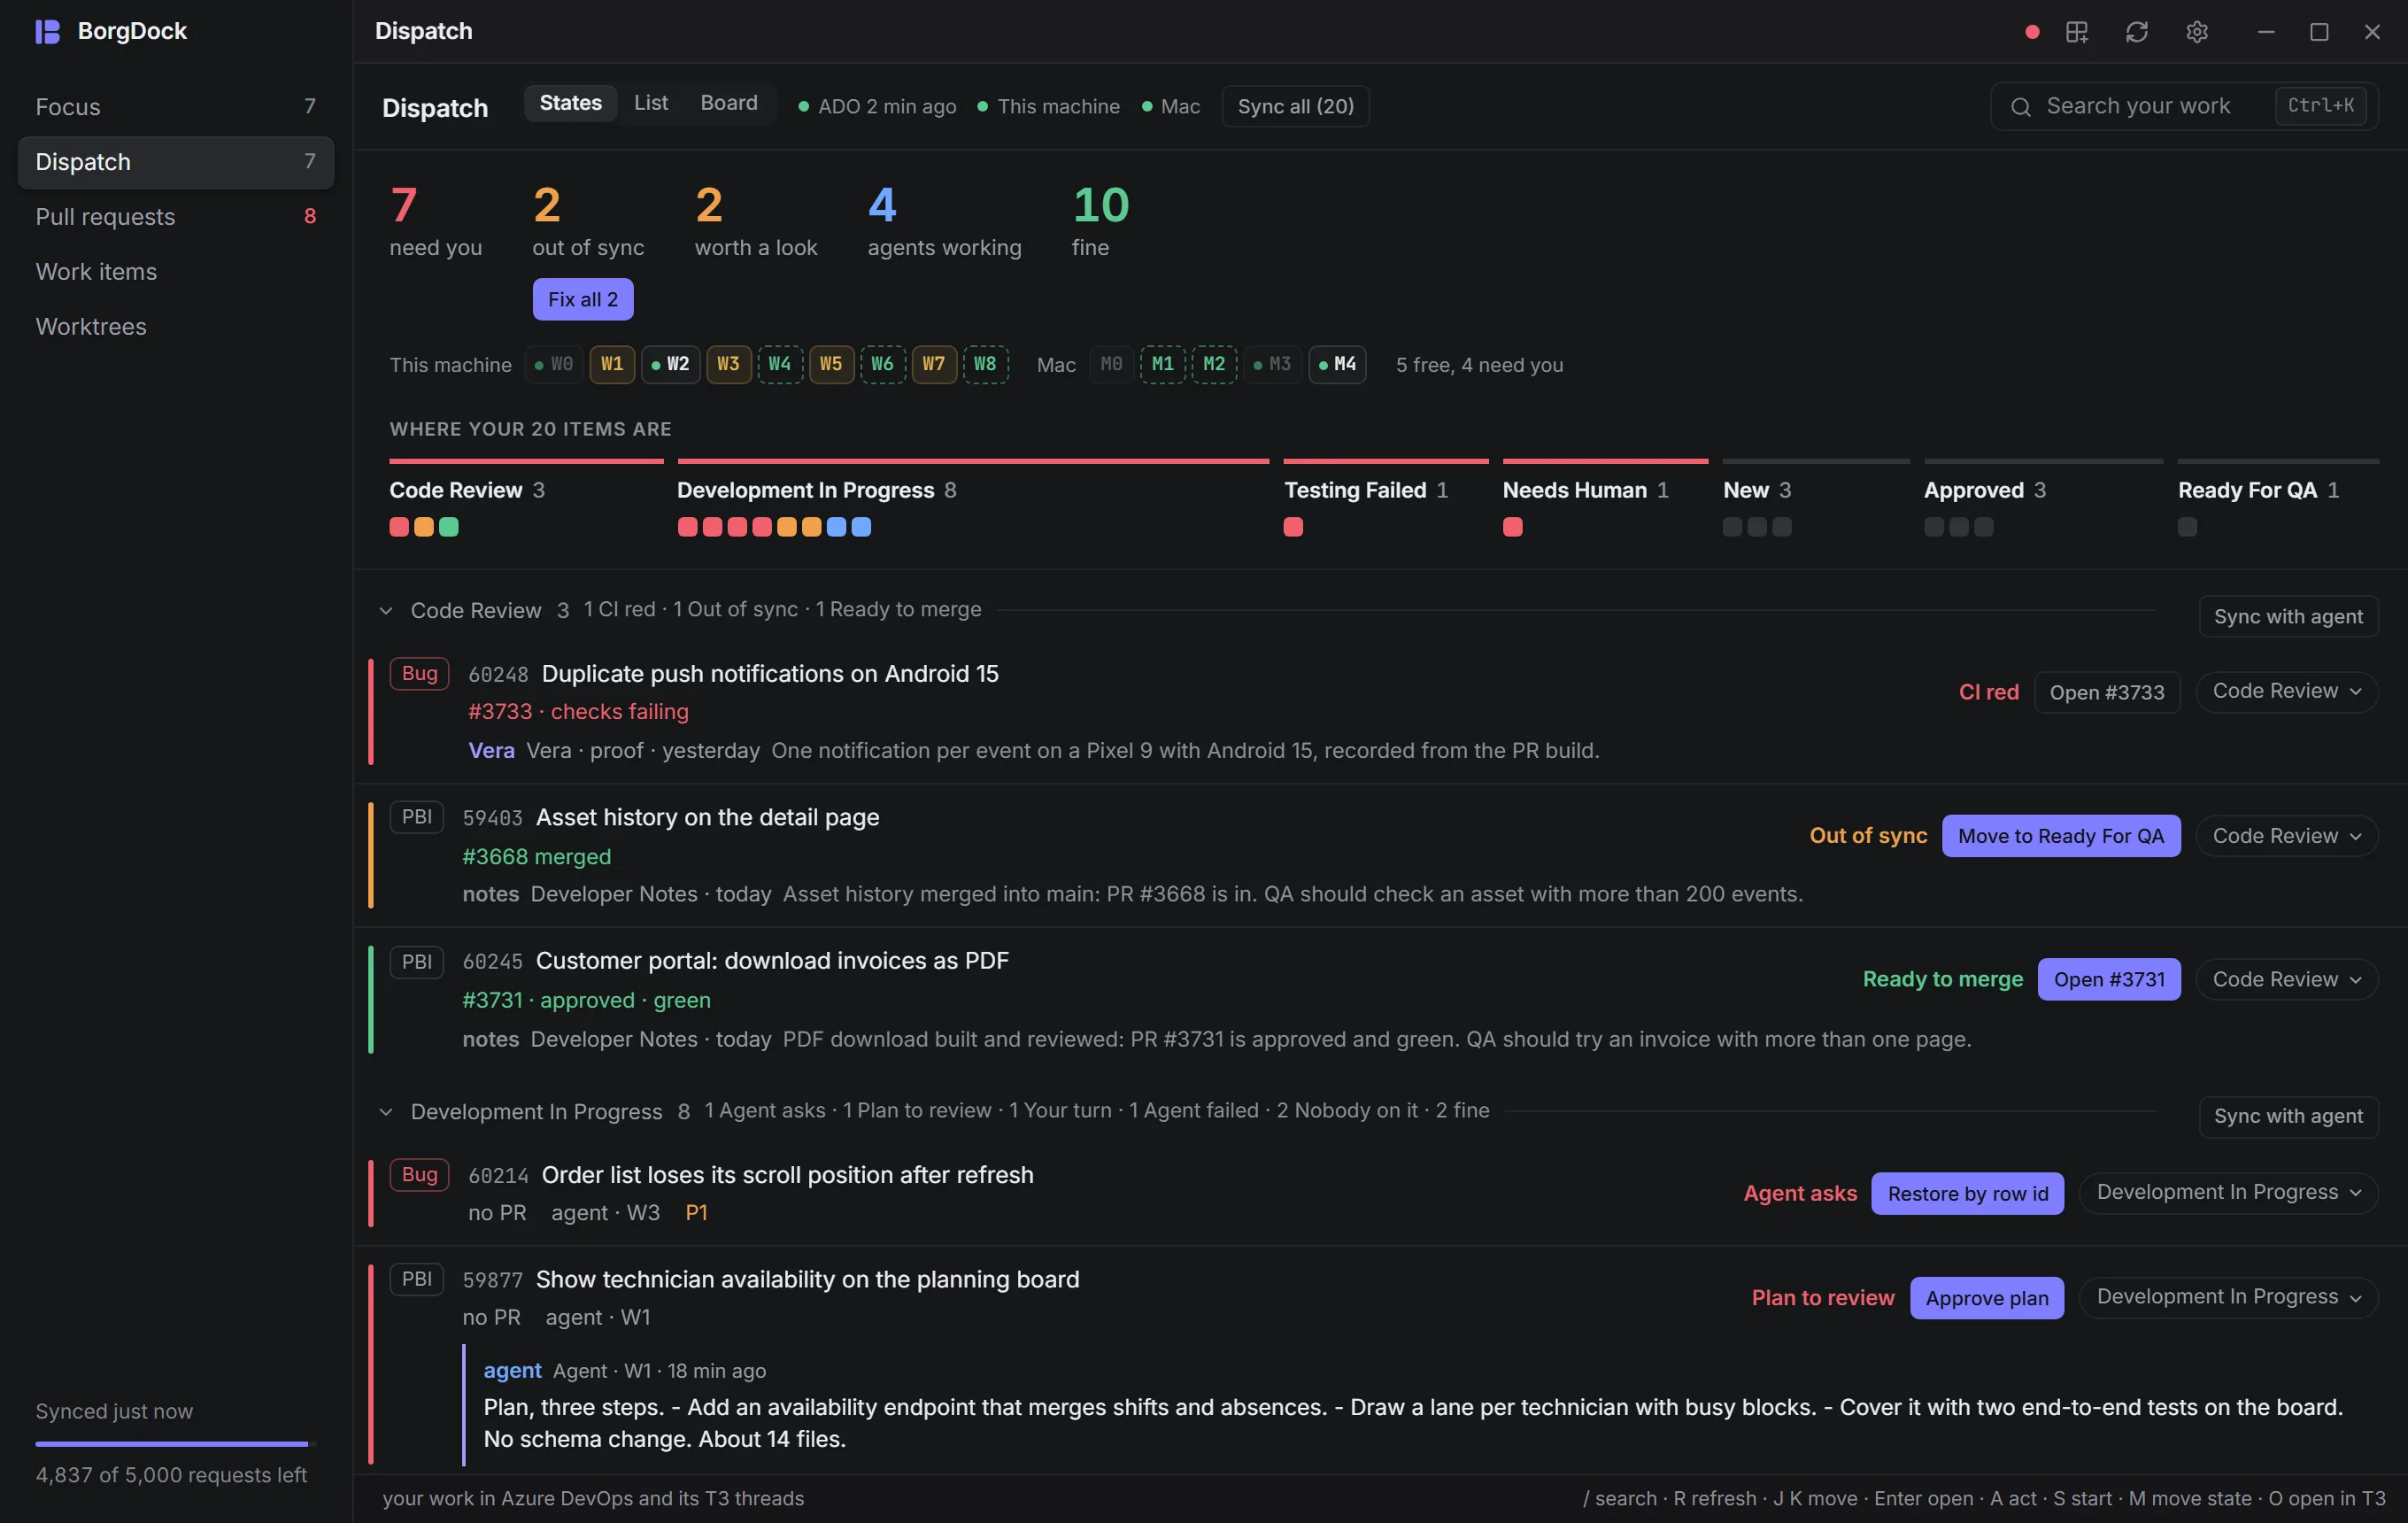Open Focus in sidebar
Image resolution: width=2408 pixels, height=1523 pixels.
tap(176, 107)
